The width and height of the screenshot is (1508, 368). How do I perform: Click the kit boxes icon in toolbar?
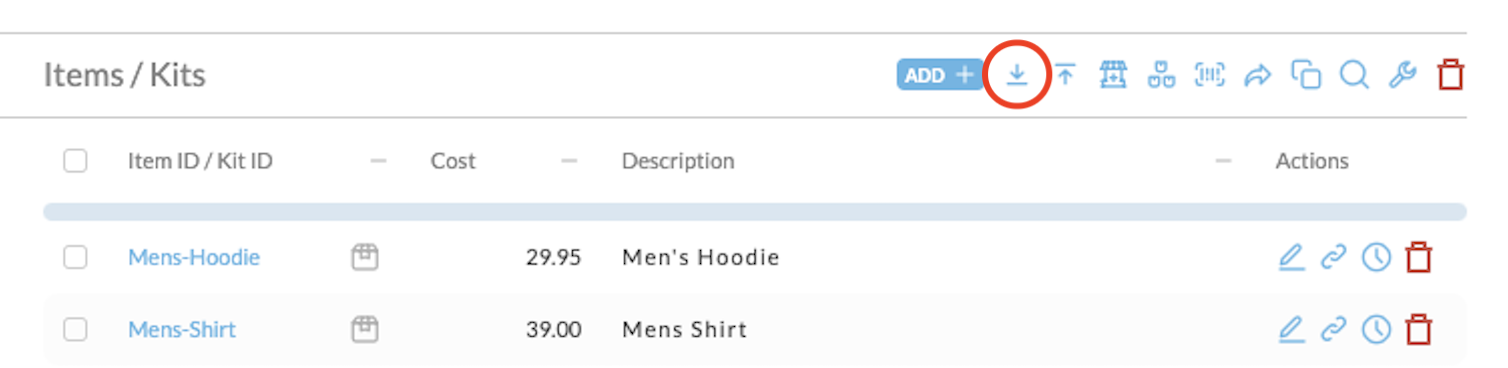pyautogui.click(x=1161, y=75)
